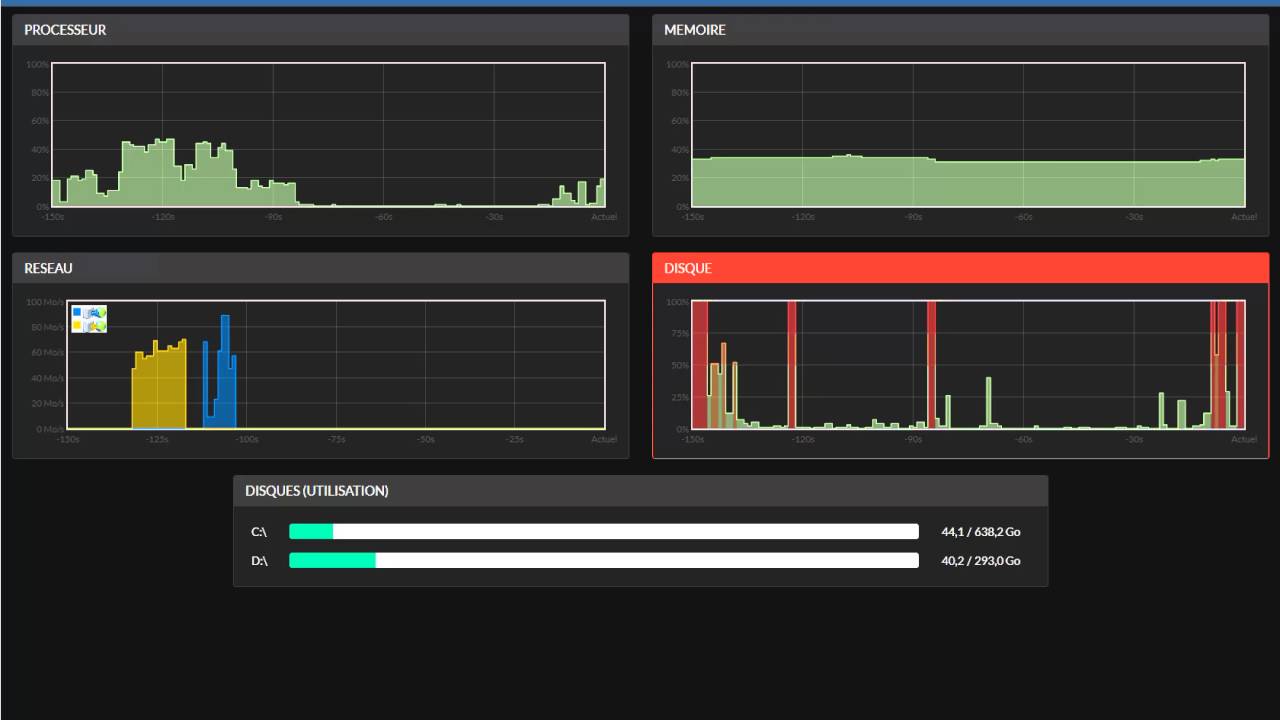
Task: Click the memory usage graph area
Action: (968, 135)
